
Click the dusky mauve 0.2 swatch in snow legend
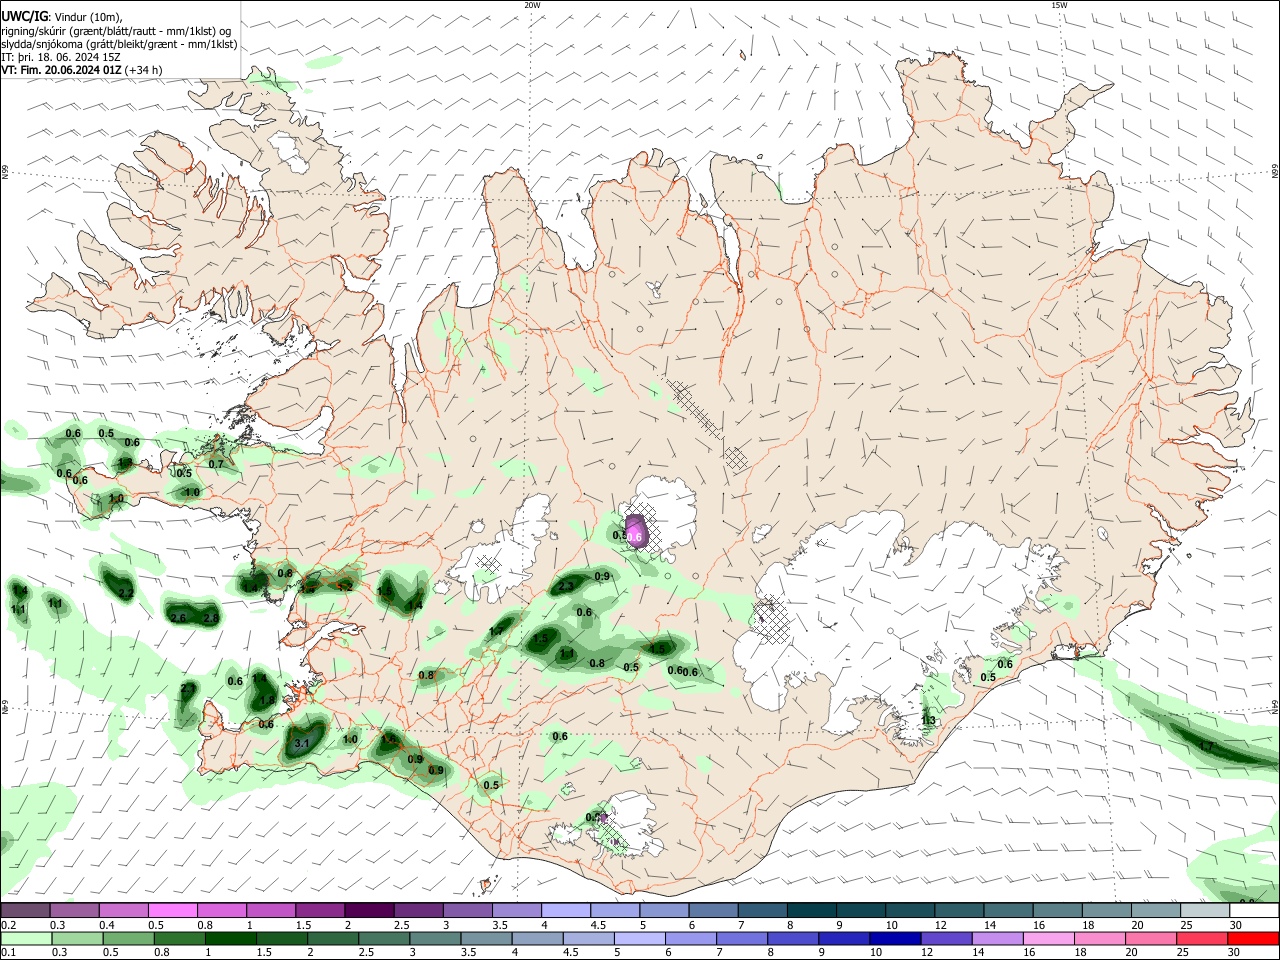pos(26,911)
